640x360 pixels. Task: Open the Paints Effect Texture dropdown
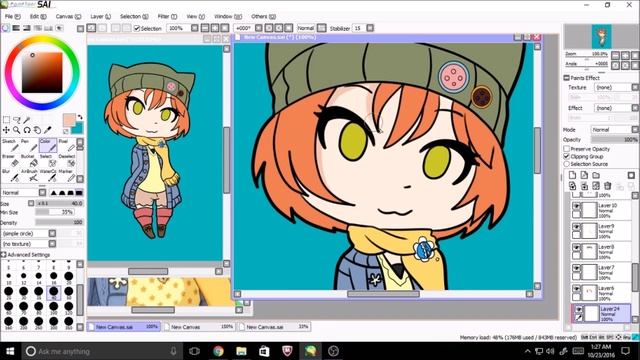pos(616,87)
